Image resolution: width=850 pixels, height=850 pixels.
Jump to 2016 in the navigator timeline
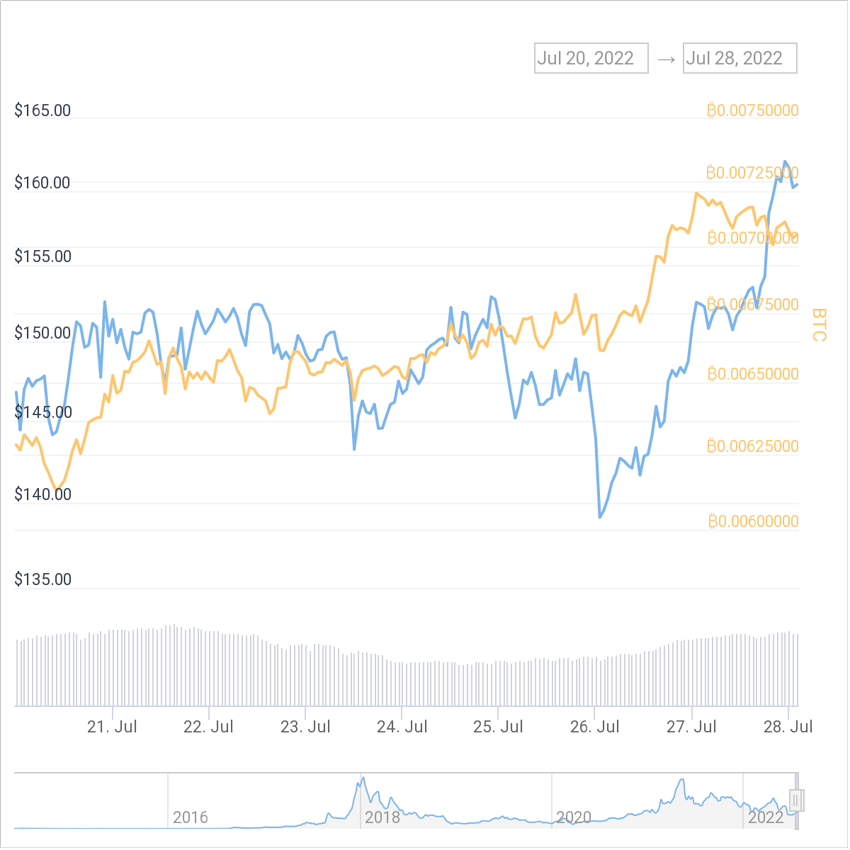click(x=190, y=817)
